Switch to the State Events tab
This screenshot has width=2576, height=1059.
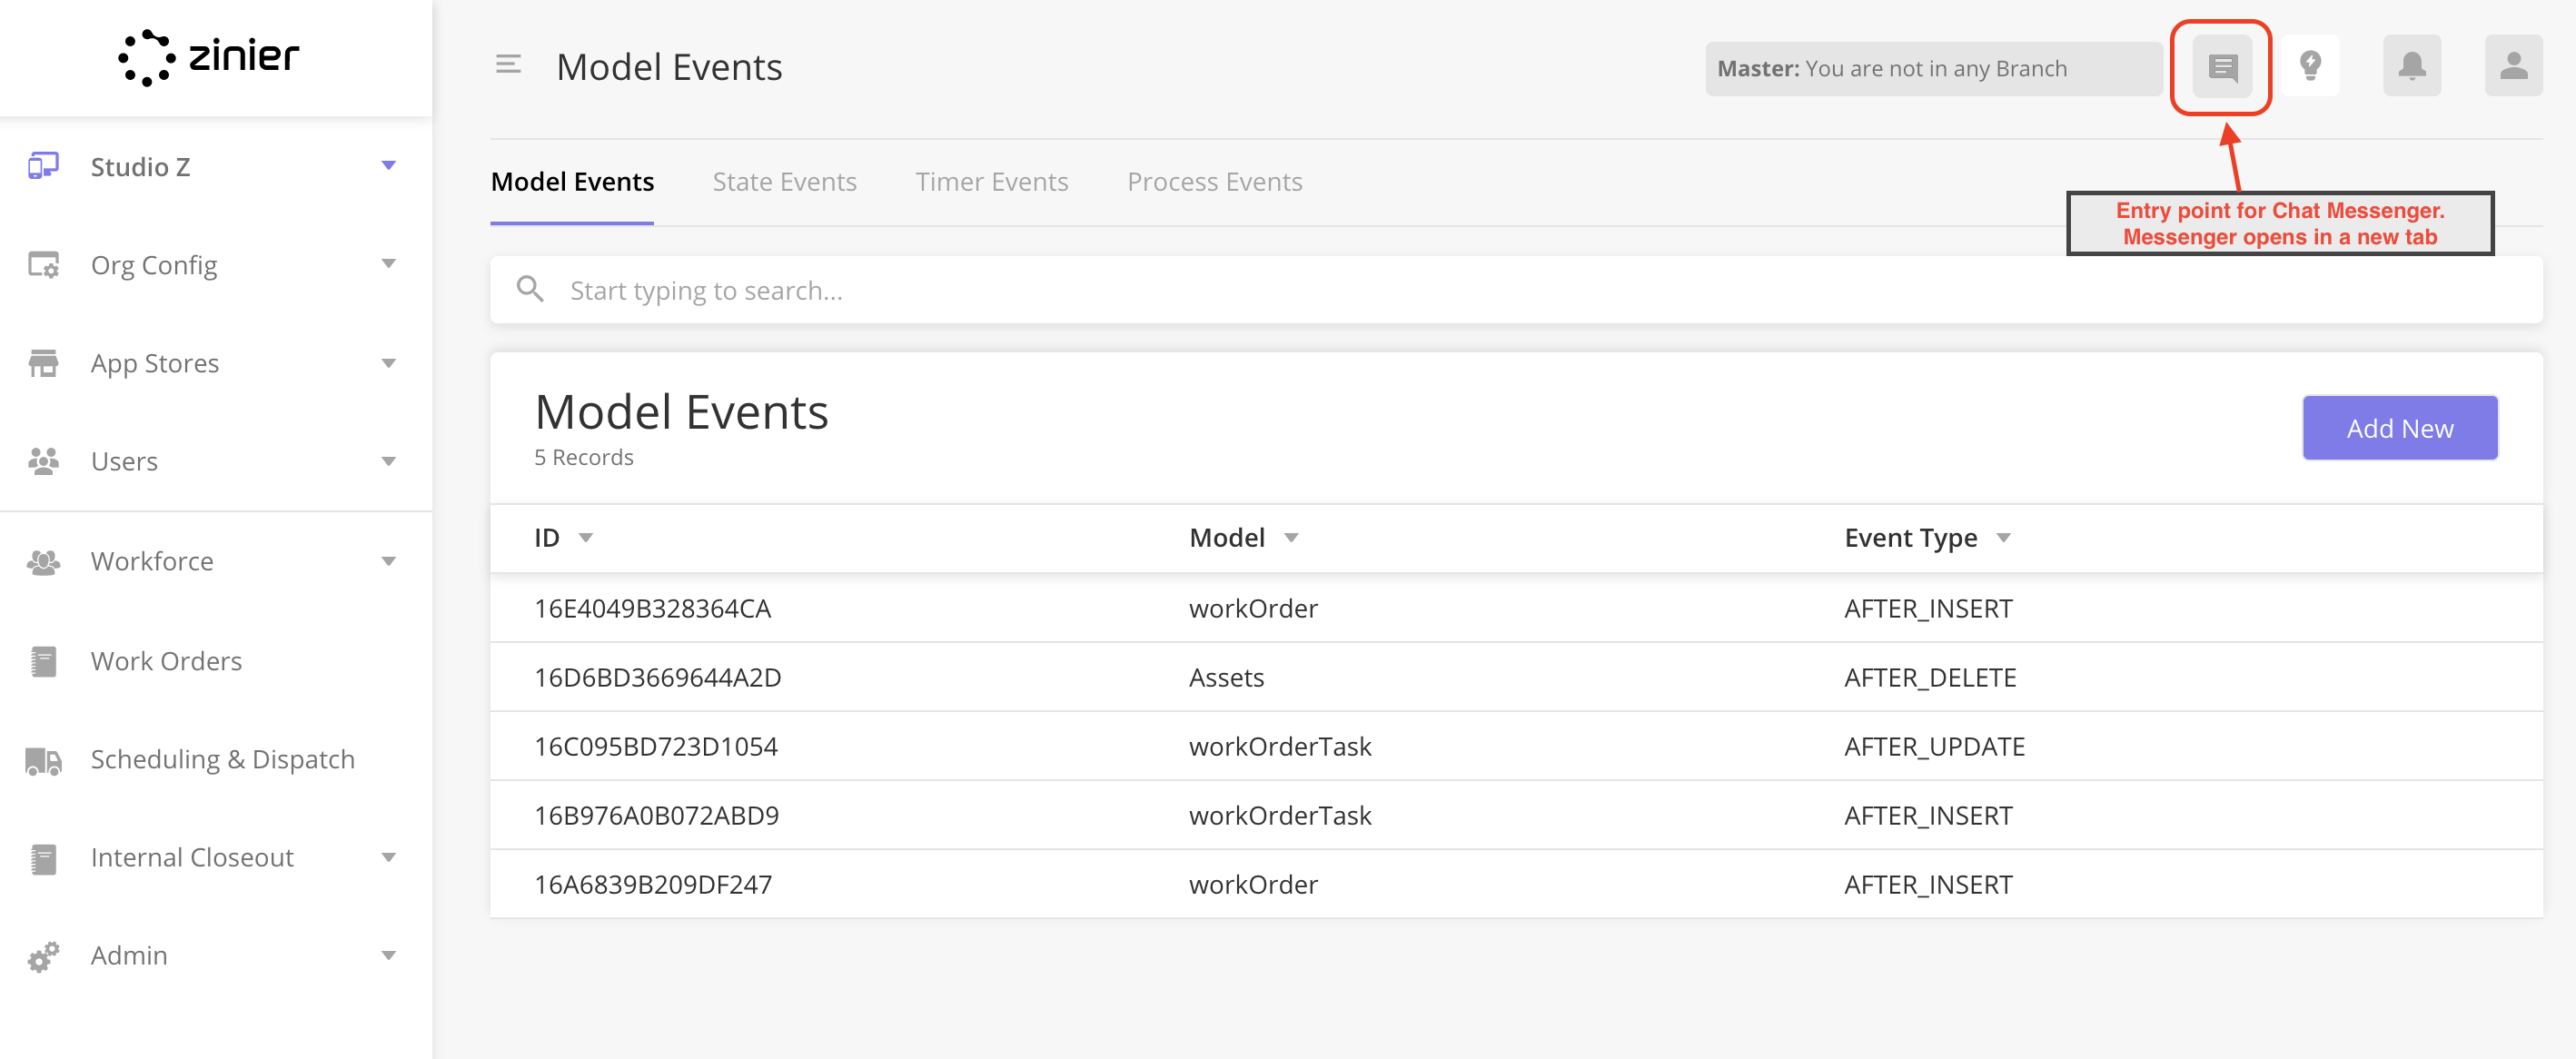coord(784,182)
